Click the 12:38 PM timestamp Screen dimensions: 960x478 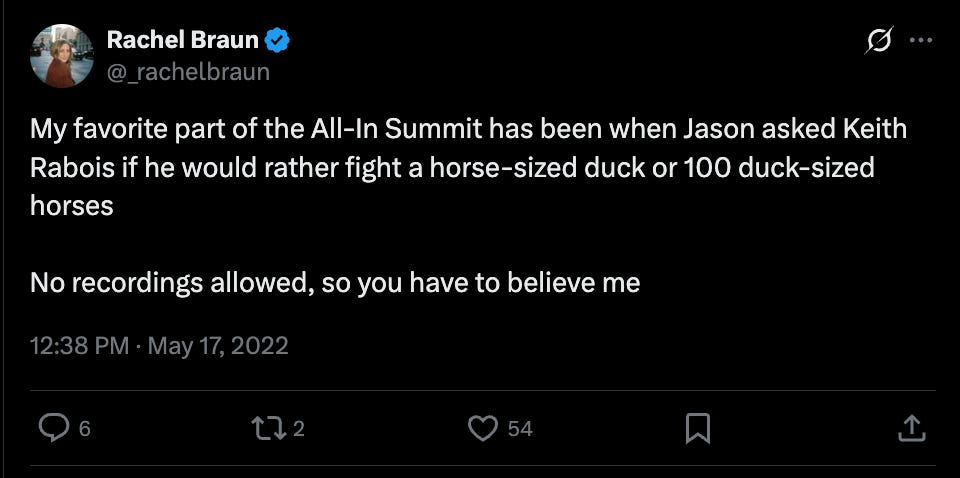[79, 346]
